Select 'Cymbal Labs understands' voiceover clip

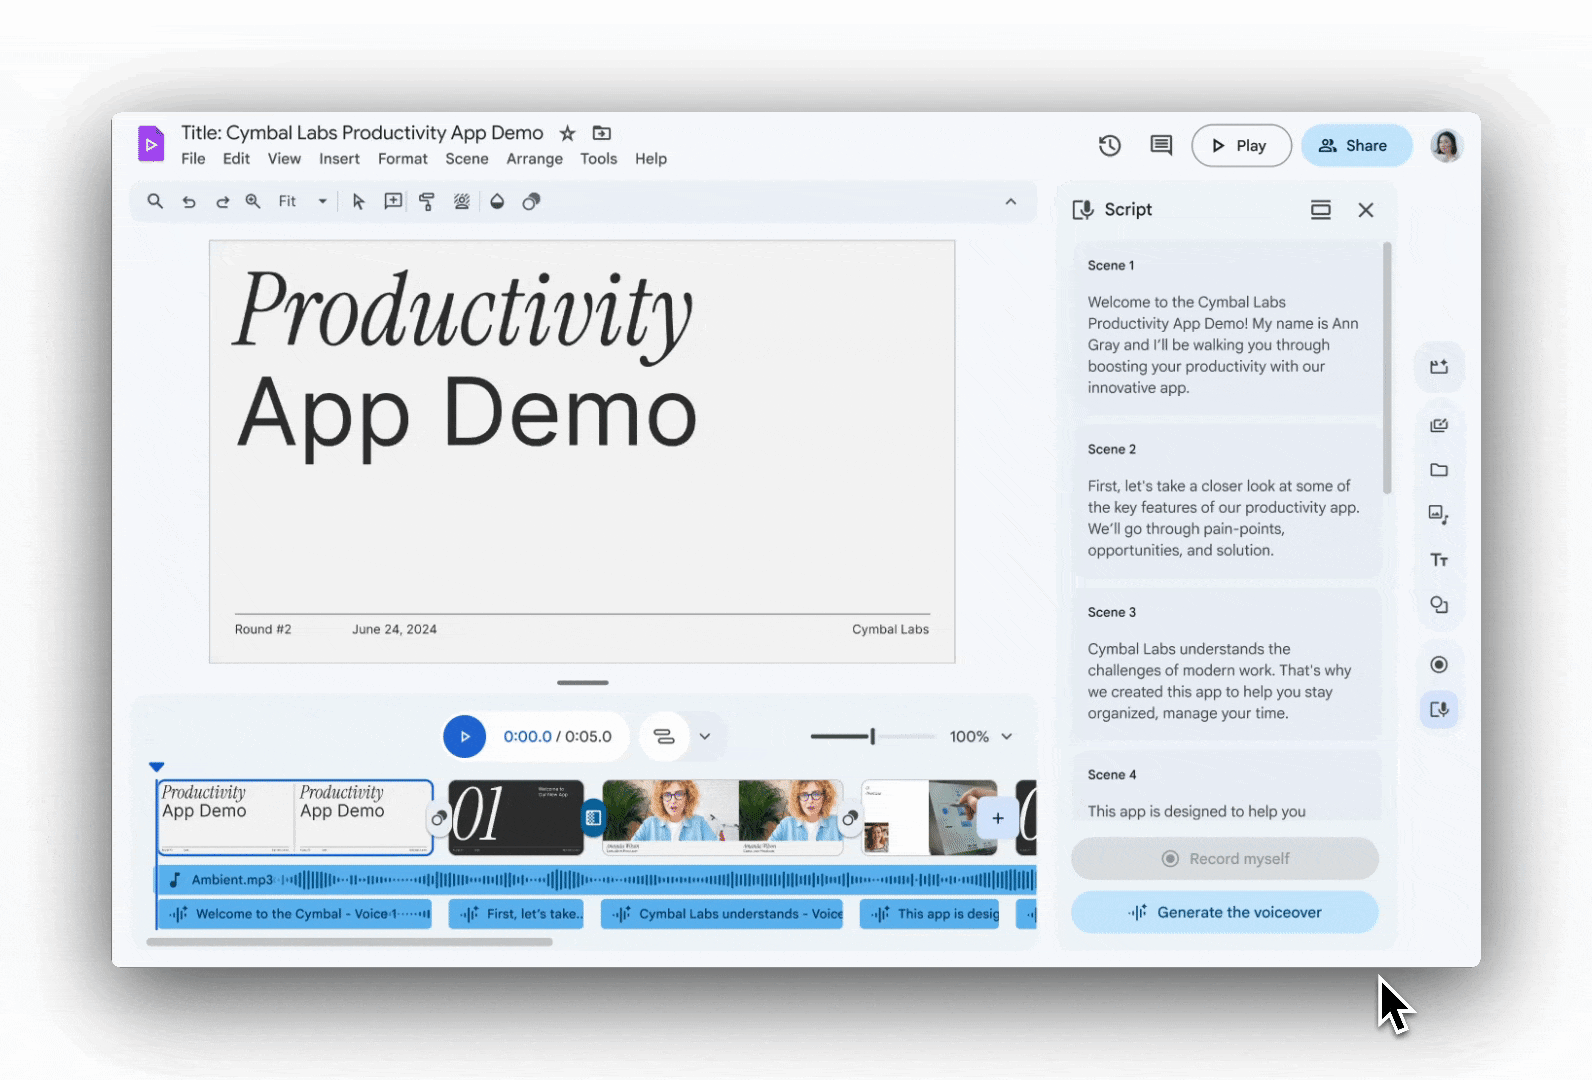point(722,914)
